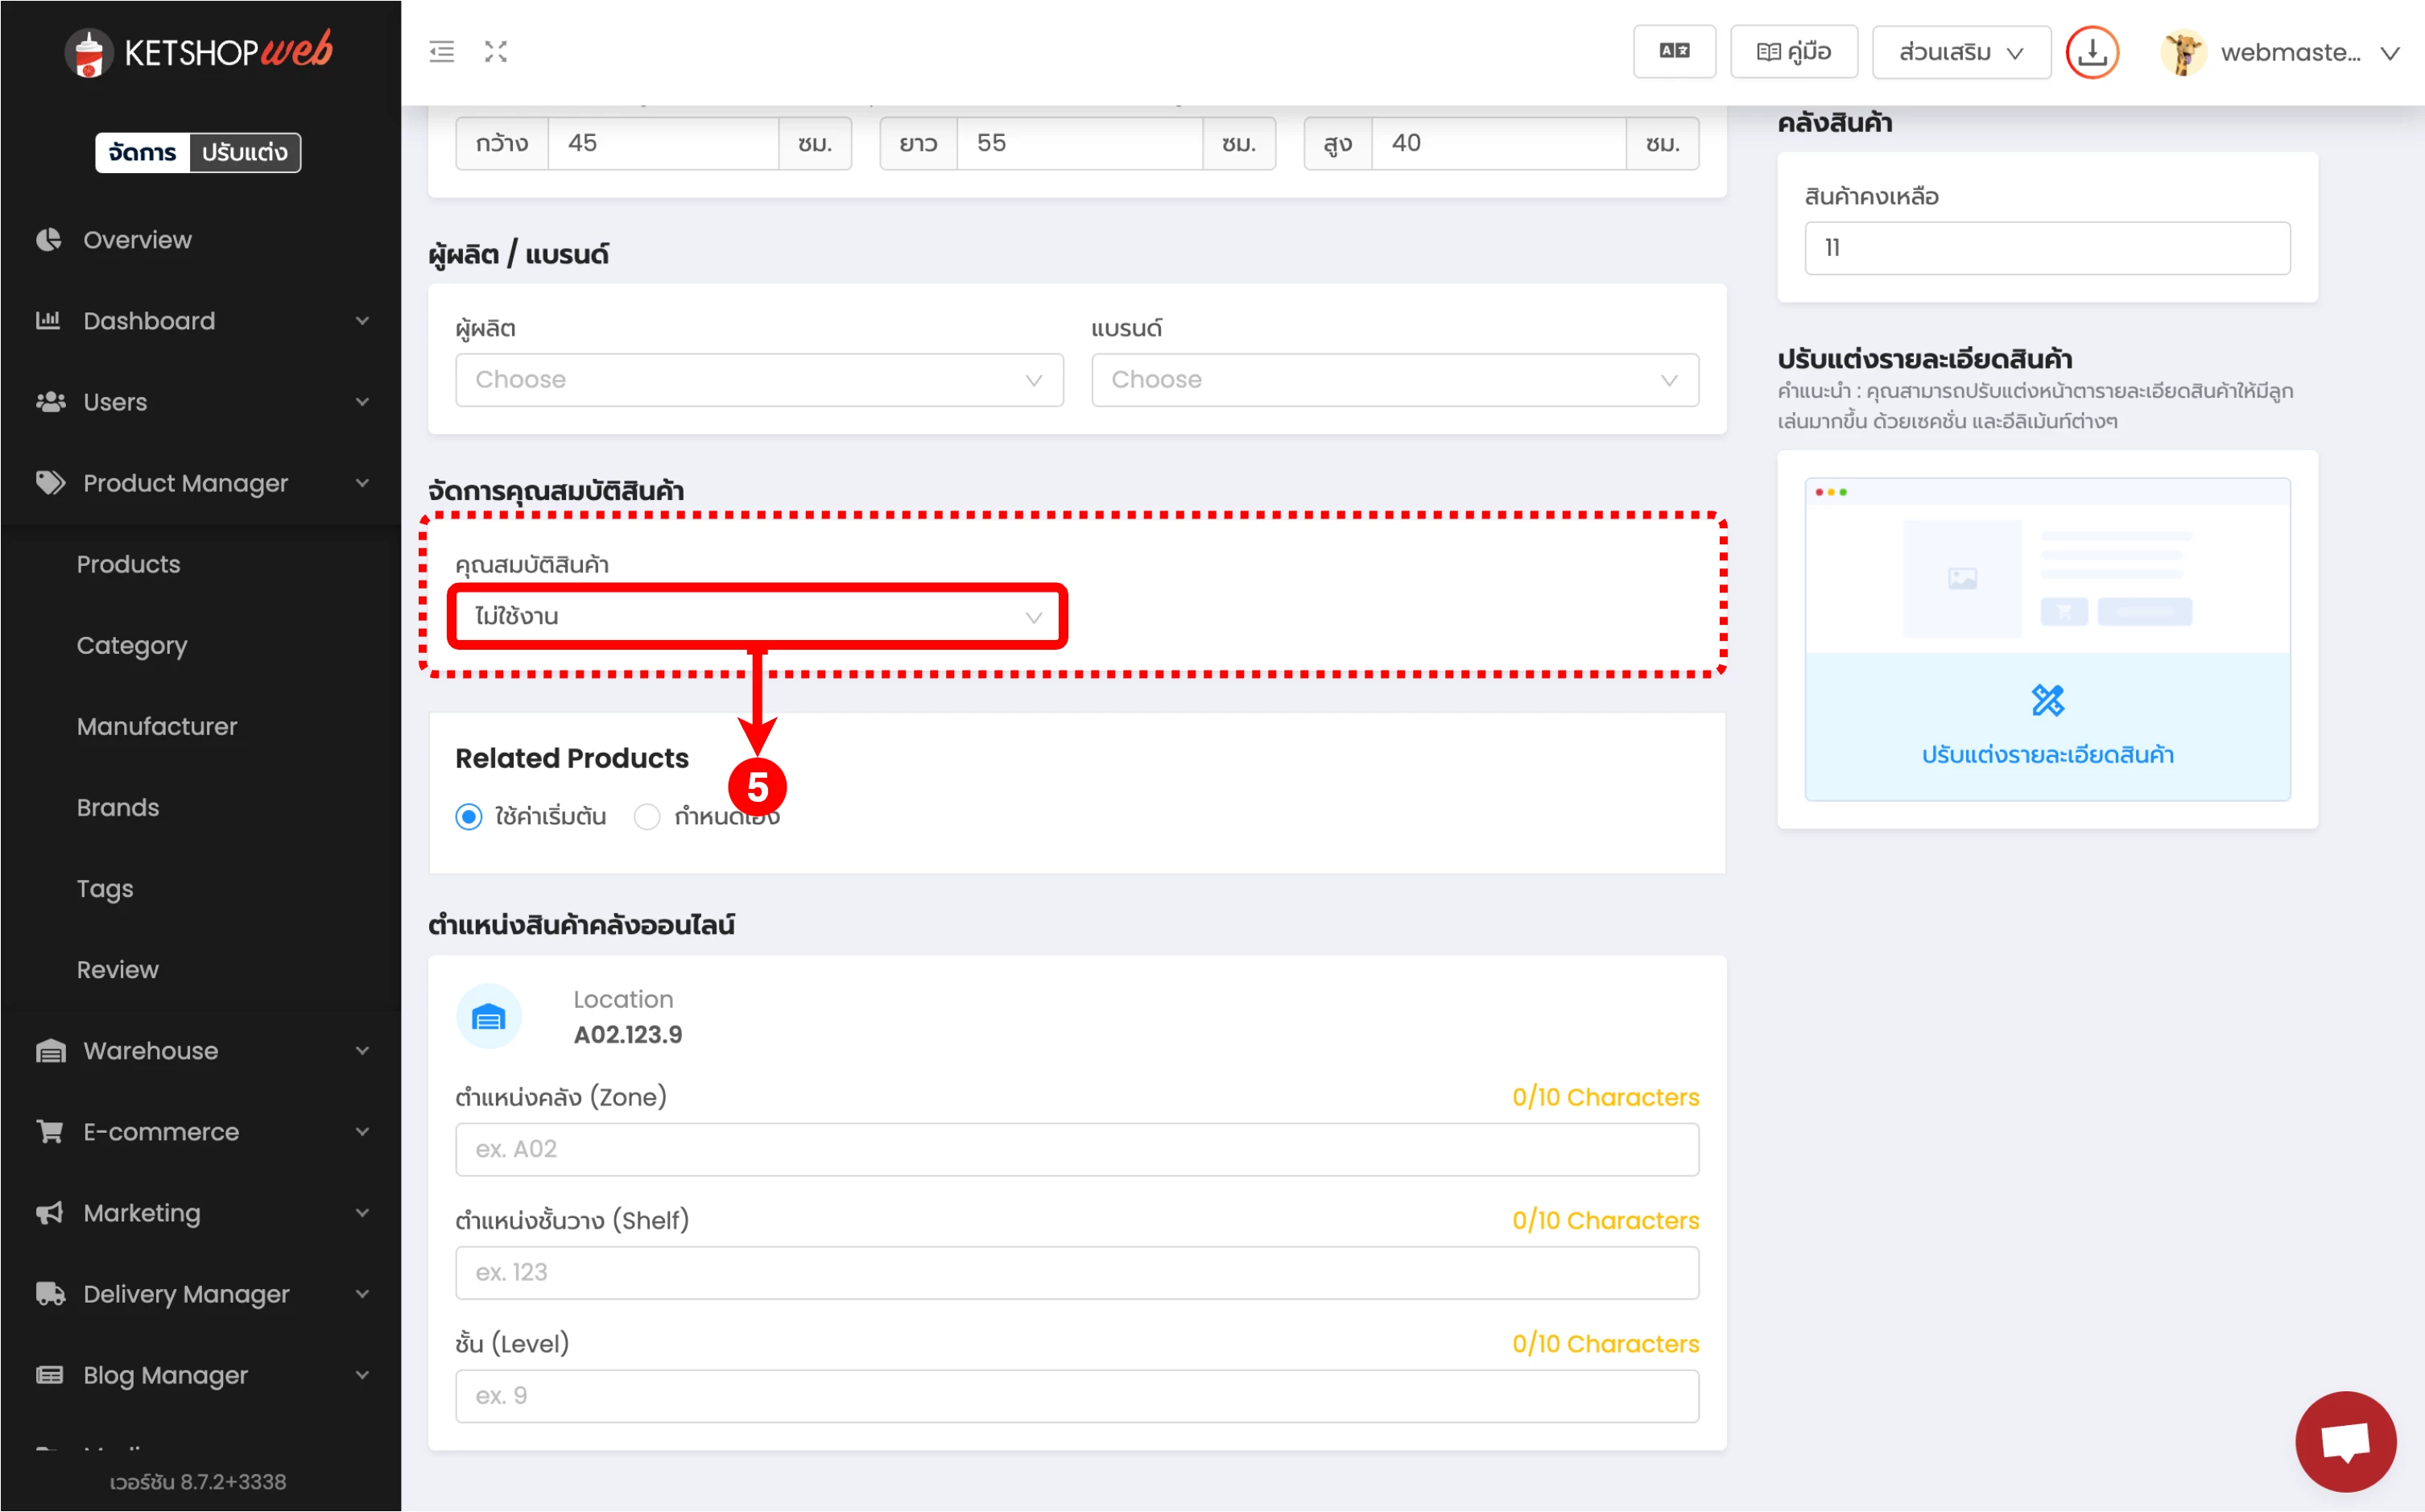The height and width of the screenshot is (1512, 2425).
Task: Toggle fullscreen expand icon in header
Action: coord(496,52)
